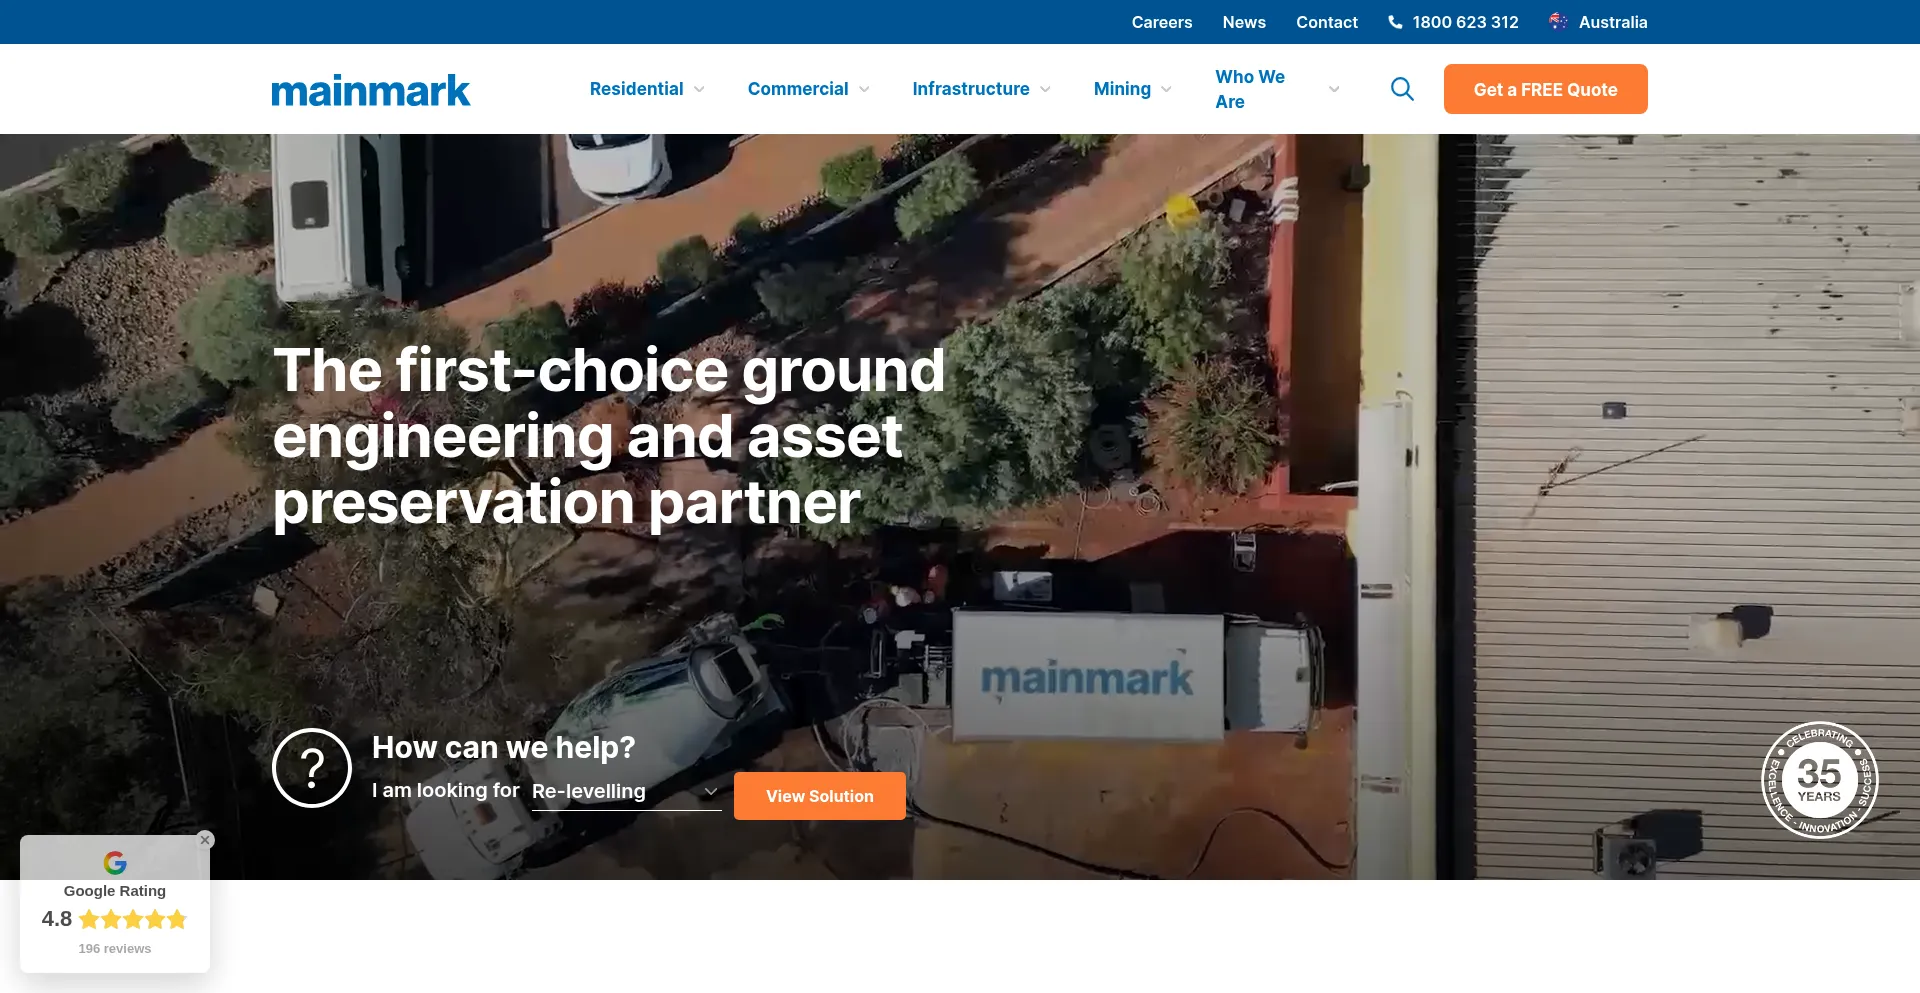Screen dimensions: 1920x993
Task: Open the Who We Are menu
Action: (x=1250, y=89)
